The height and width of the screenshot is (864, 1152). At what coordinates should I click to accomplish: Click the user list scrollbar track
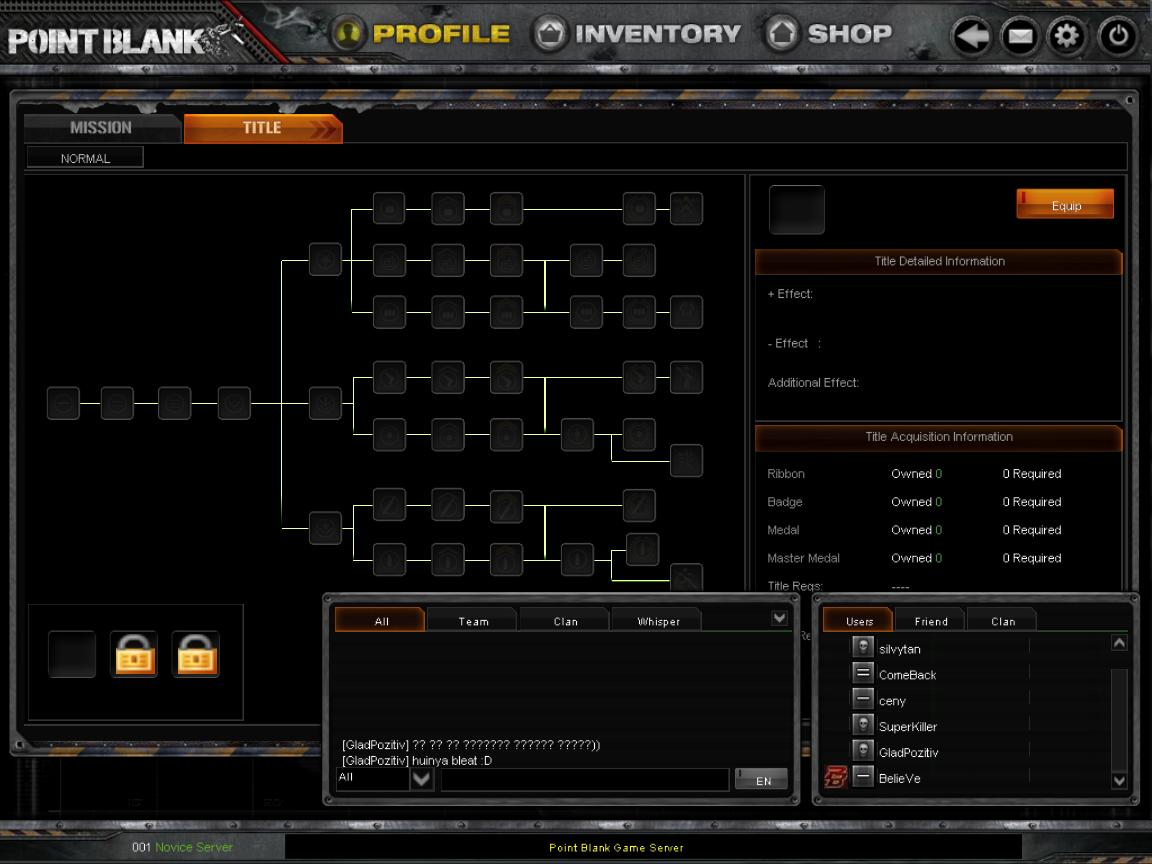[x=1119, y=711]
